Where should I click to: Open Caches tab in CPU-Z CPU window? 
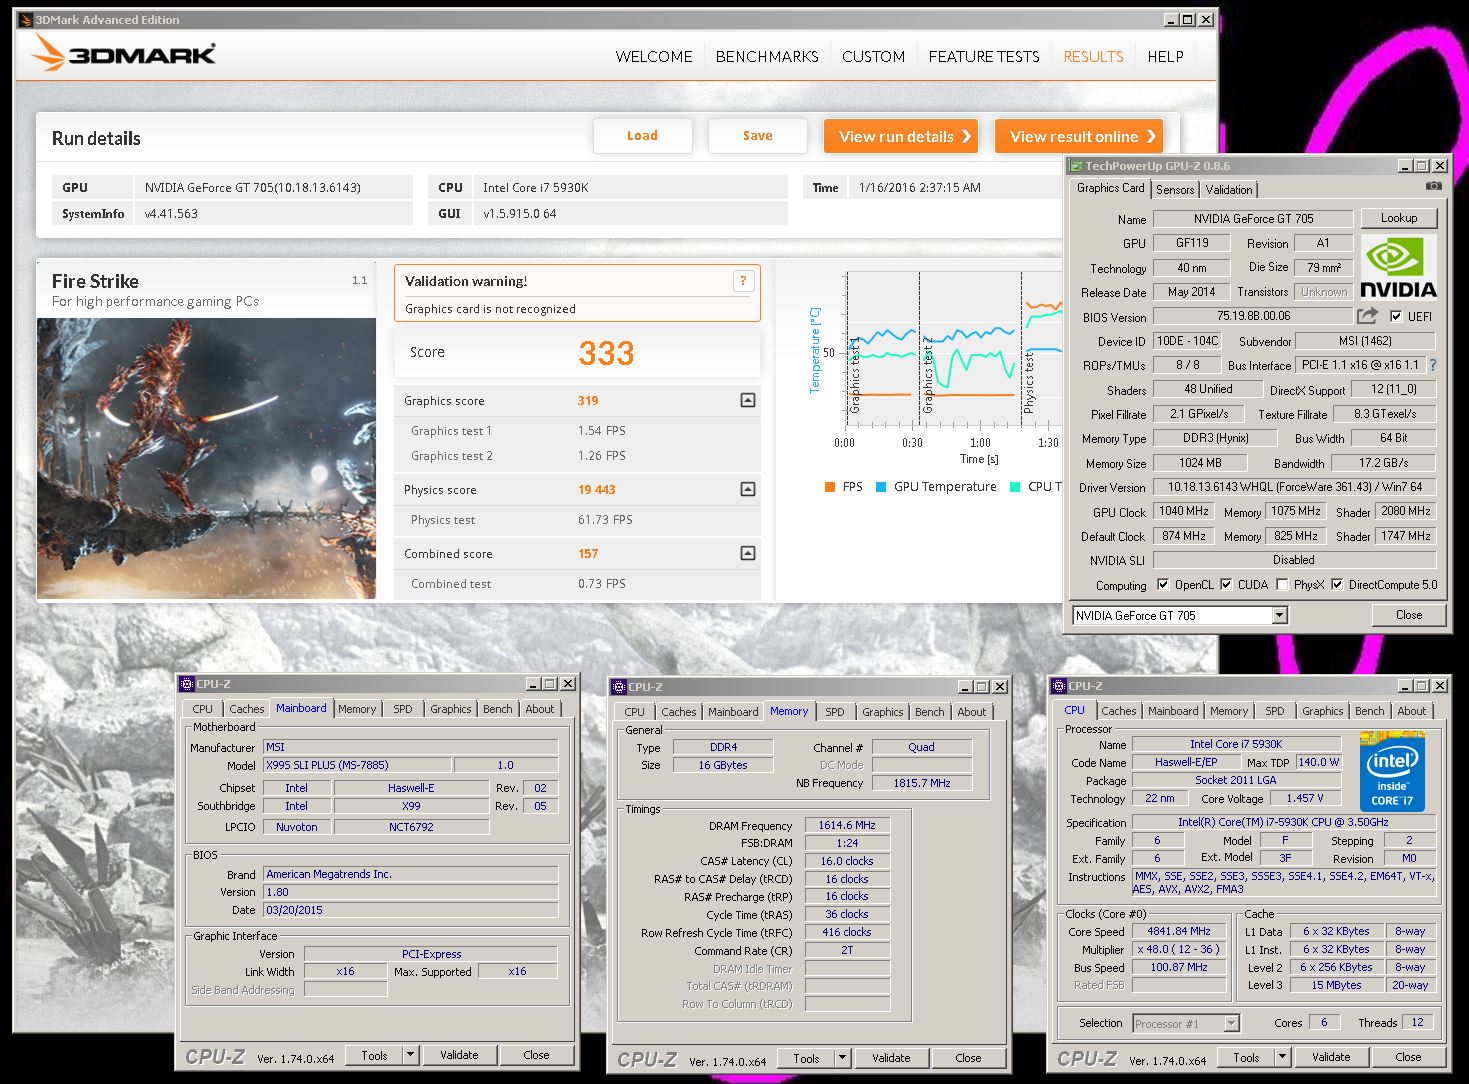click(1118, 711)
